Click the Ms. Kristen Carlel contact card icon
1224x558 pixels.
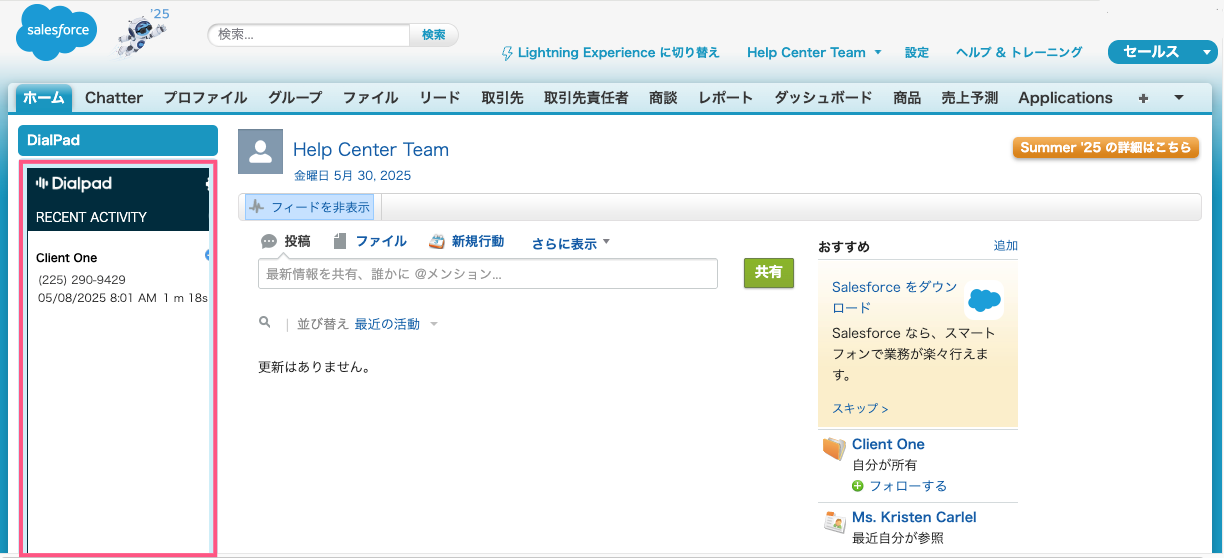point(834,521)
